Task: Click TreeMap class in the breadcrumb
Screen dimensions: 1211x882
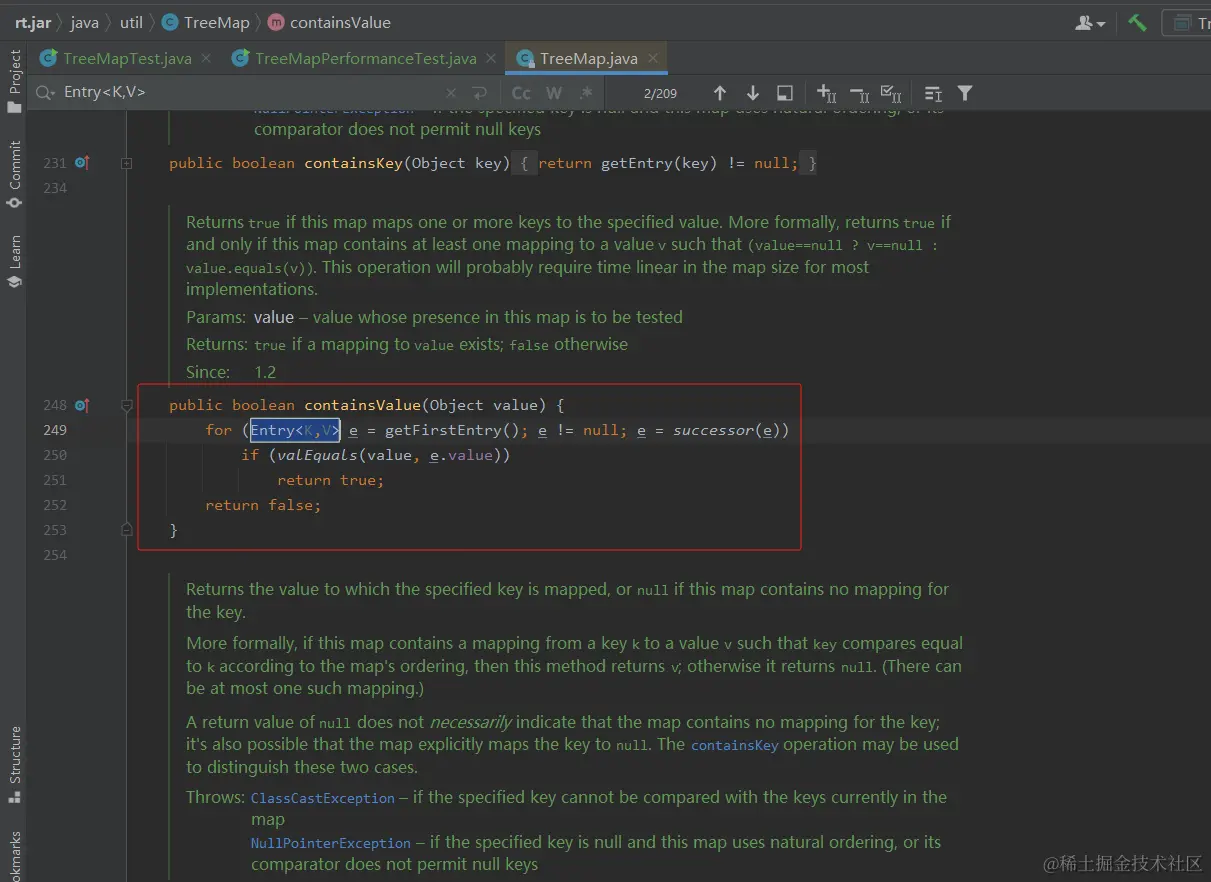Action: [x=206, y=22]
